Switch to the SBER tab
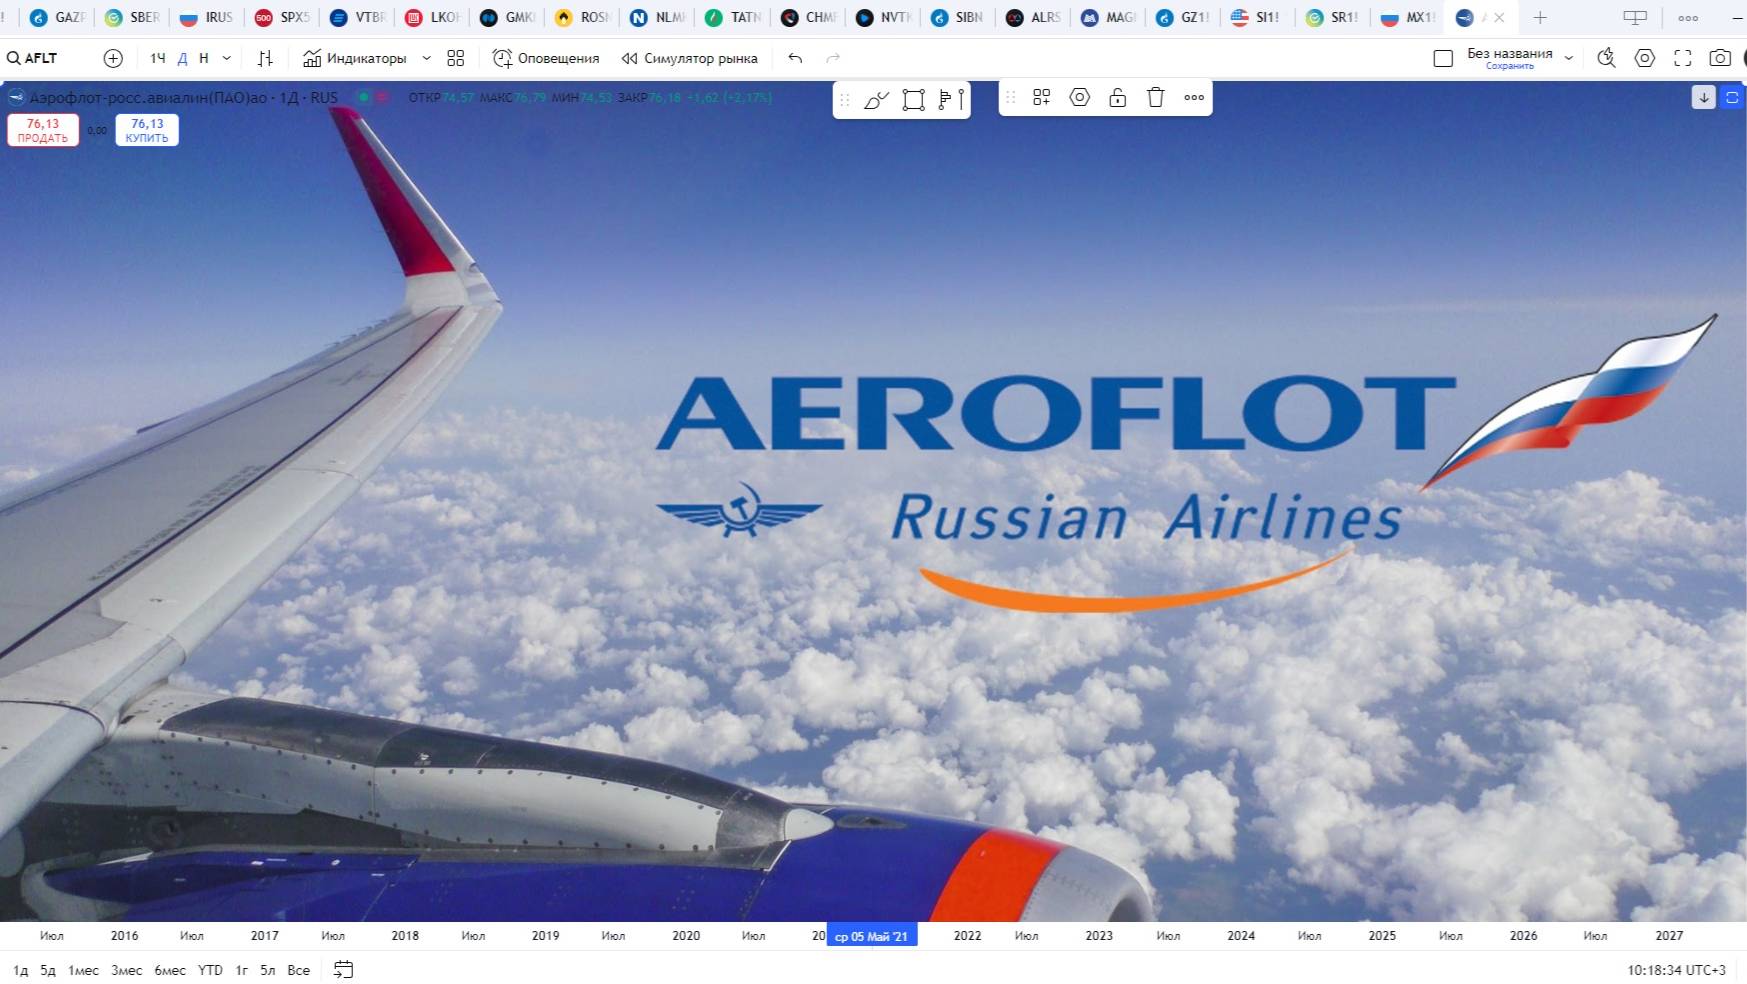 (133, 17)
